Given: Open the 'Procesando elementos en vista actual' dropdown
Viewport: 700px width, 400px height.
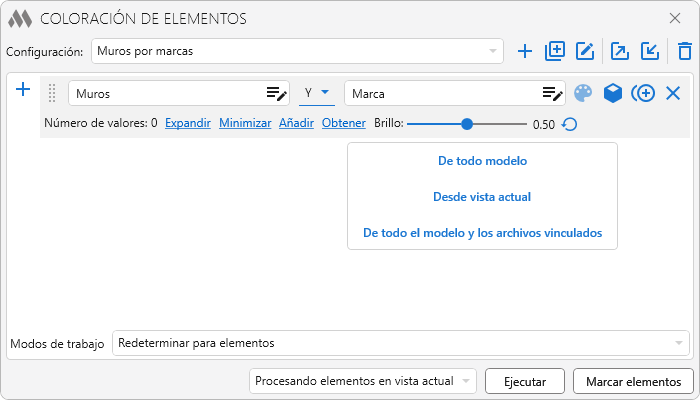Looking at the screenshot, I should click(363, 381).
